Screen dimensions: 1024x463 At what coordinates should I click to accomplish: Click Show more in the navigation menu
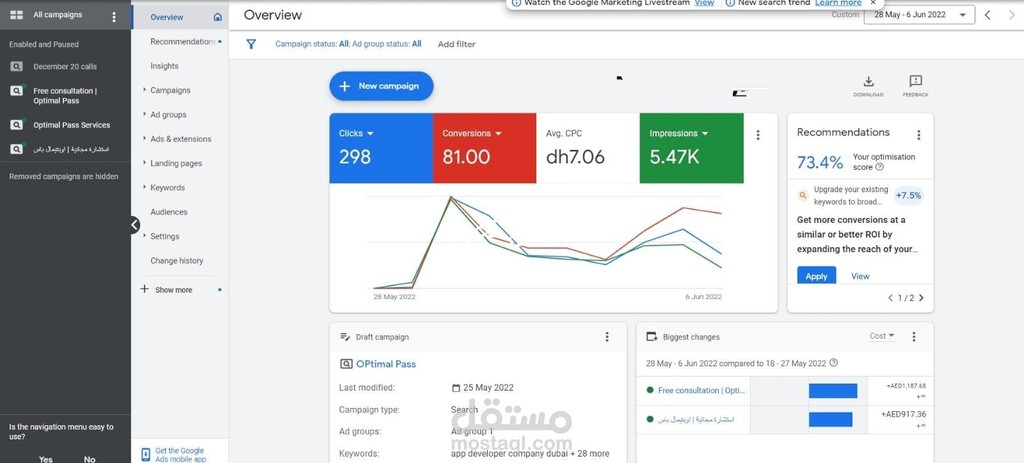tap(174, 290)
